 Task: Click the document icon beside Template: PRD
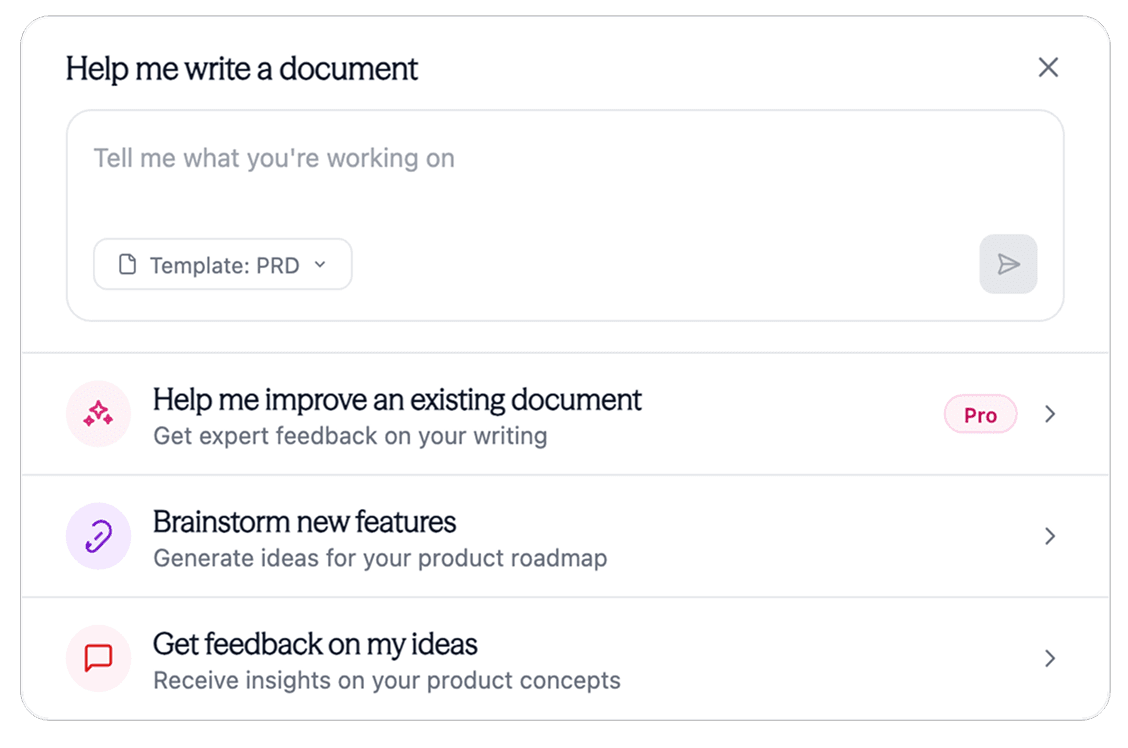pos(128,264)
